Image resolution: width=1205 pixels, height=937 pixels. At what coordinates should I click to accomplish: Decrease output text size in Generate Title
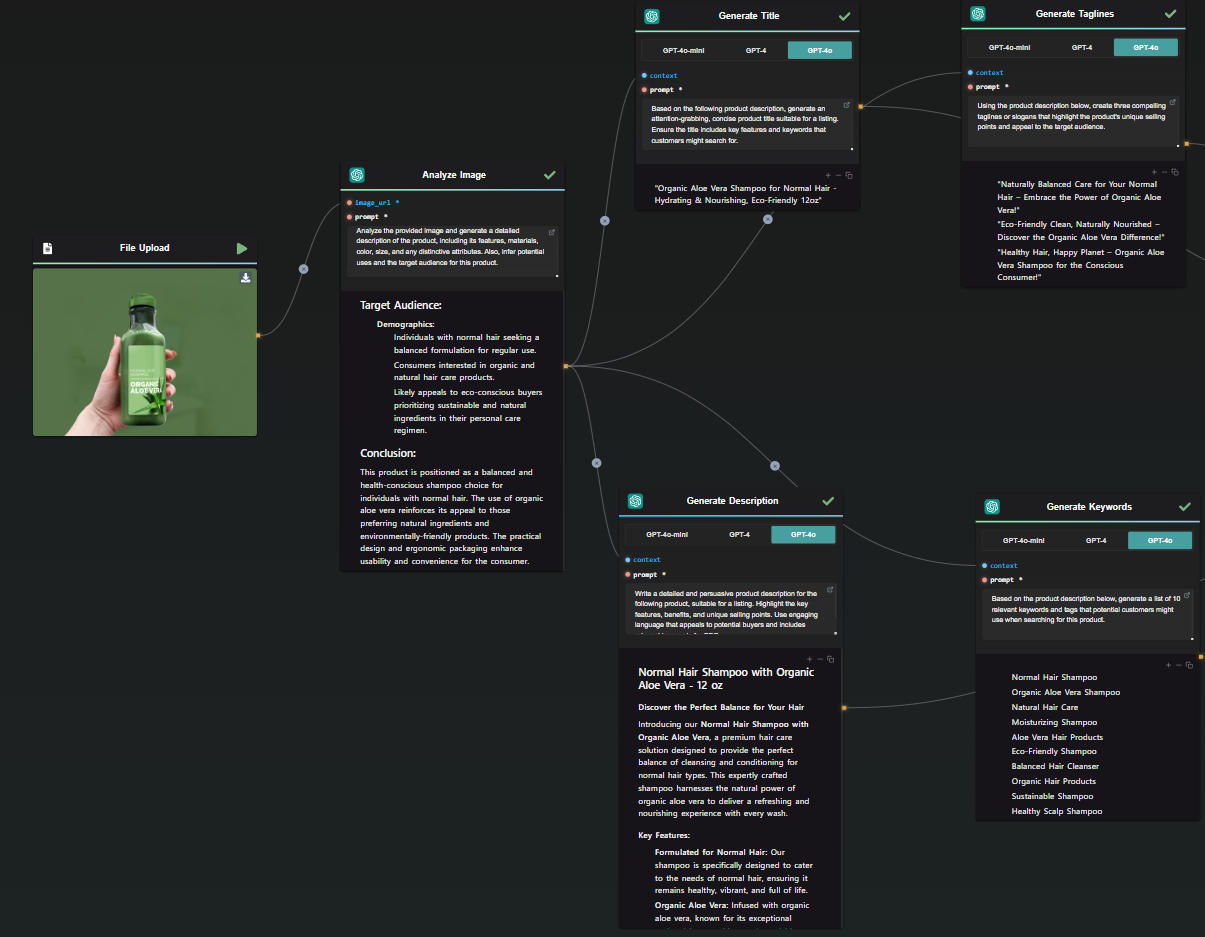click(838, 175)
